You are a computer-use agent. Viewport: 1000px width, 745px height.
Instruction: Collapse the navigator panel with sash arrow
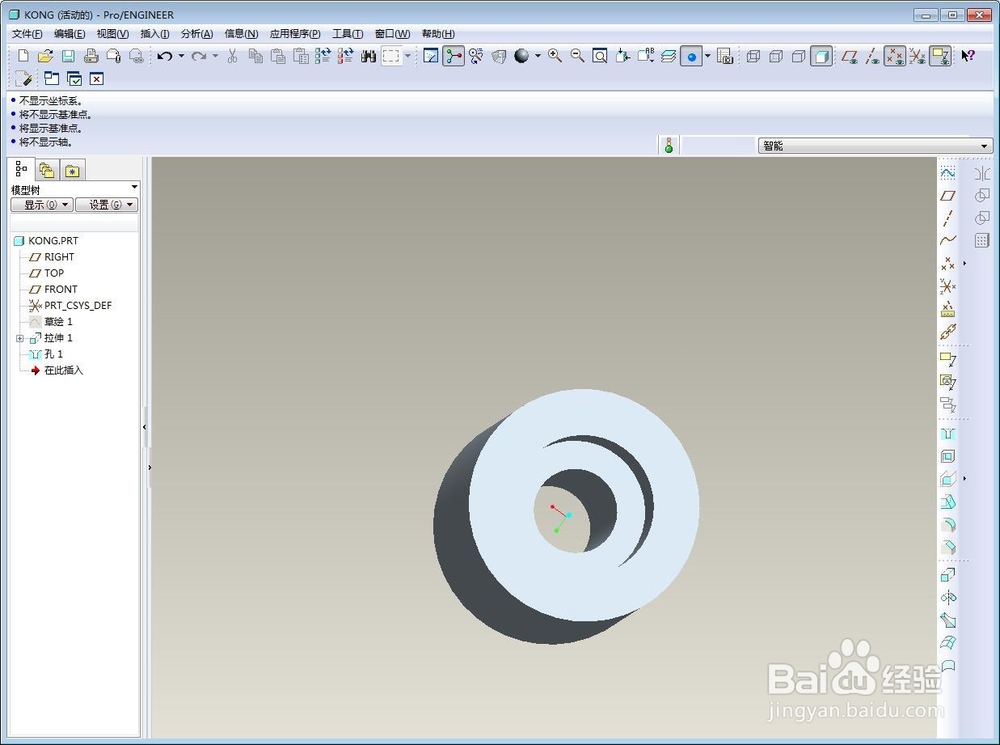145,427
